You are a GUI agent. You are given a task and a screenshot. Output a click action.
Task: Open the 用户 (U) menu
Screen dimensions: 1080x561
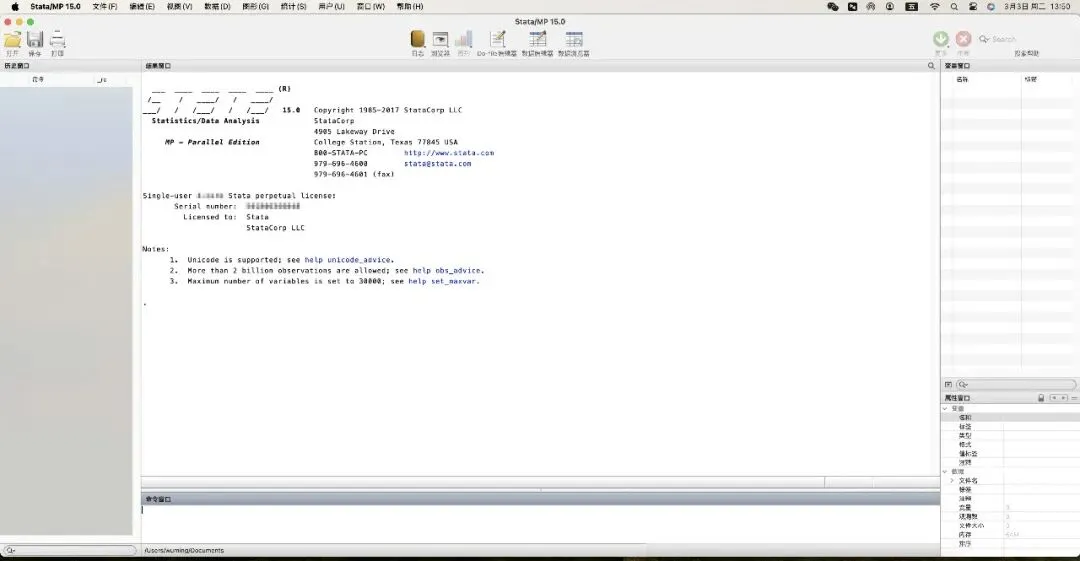(331, 6)
